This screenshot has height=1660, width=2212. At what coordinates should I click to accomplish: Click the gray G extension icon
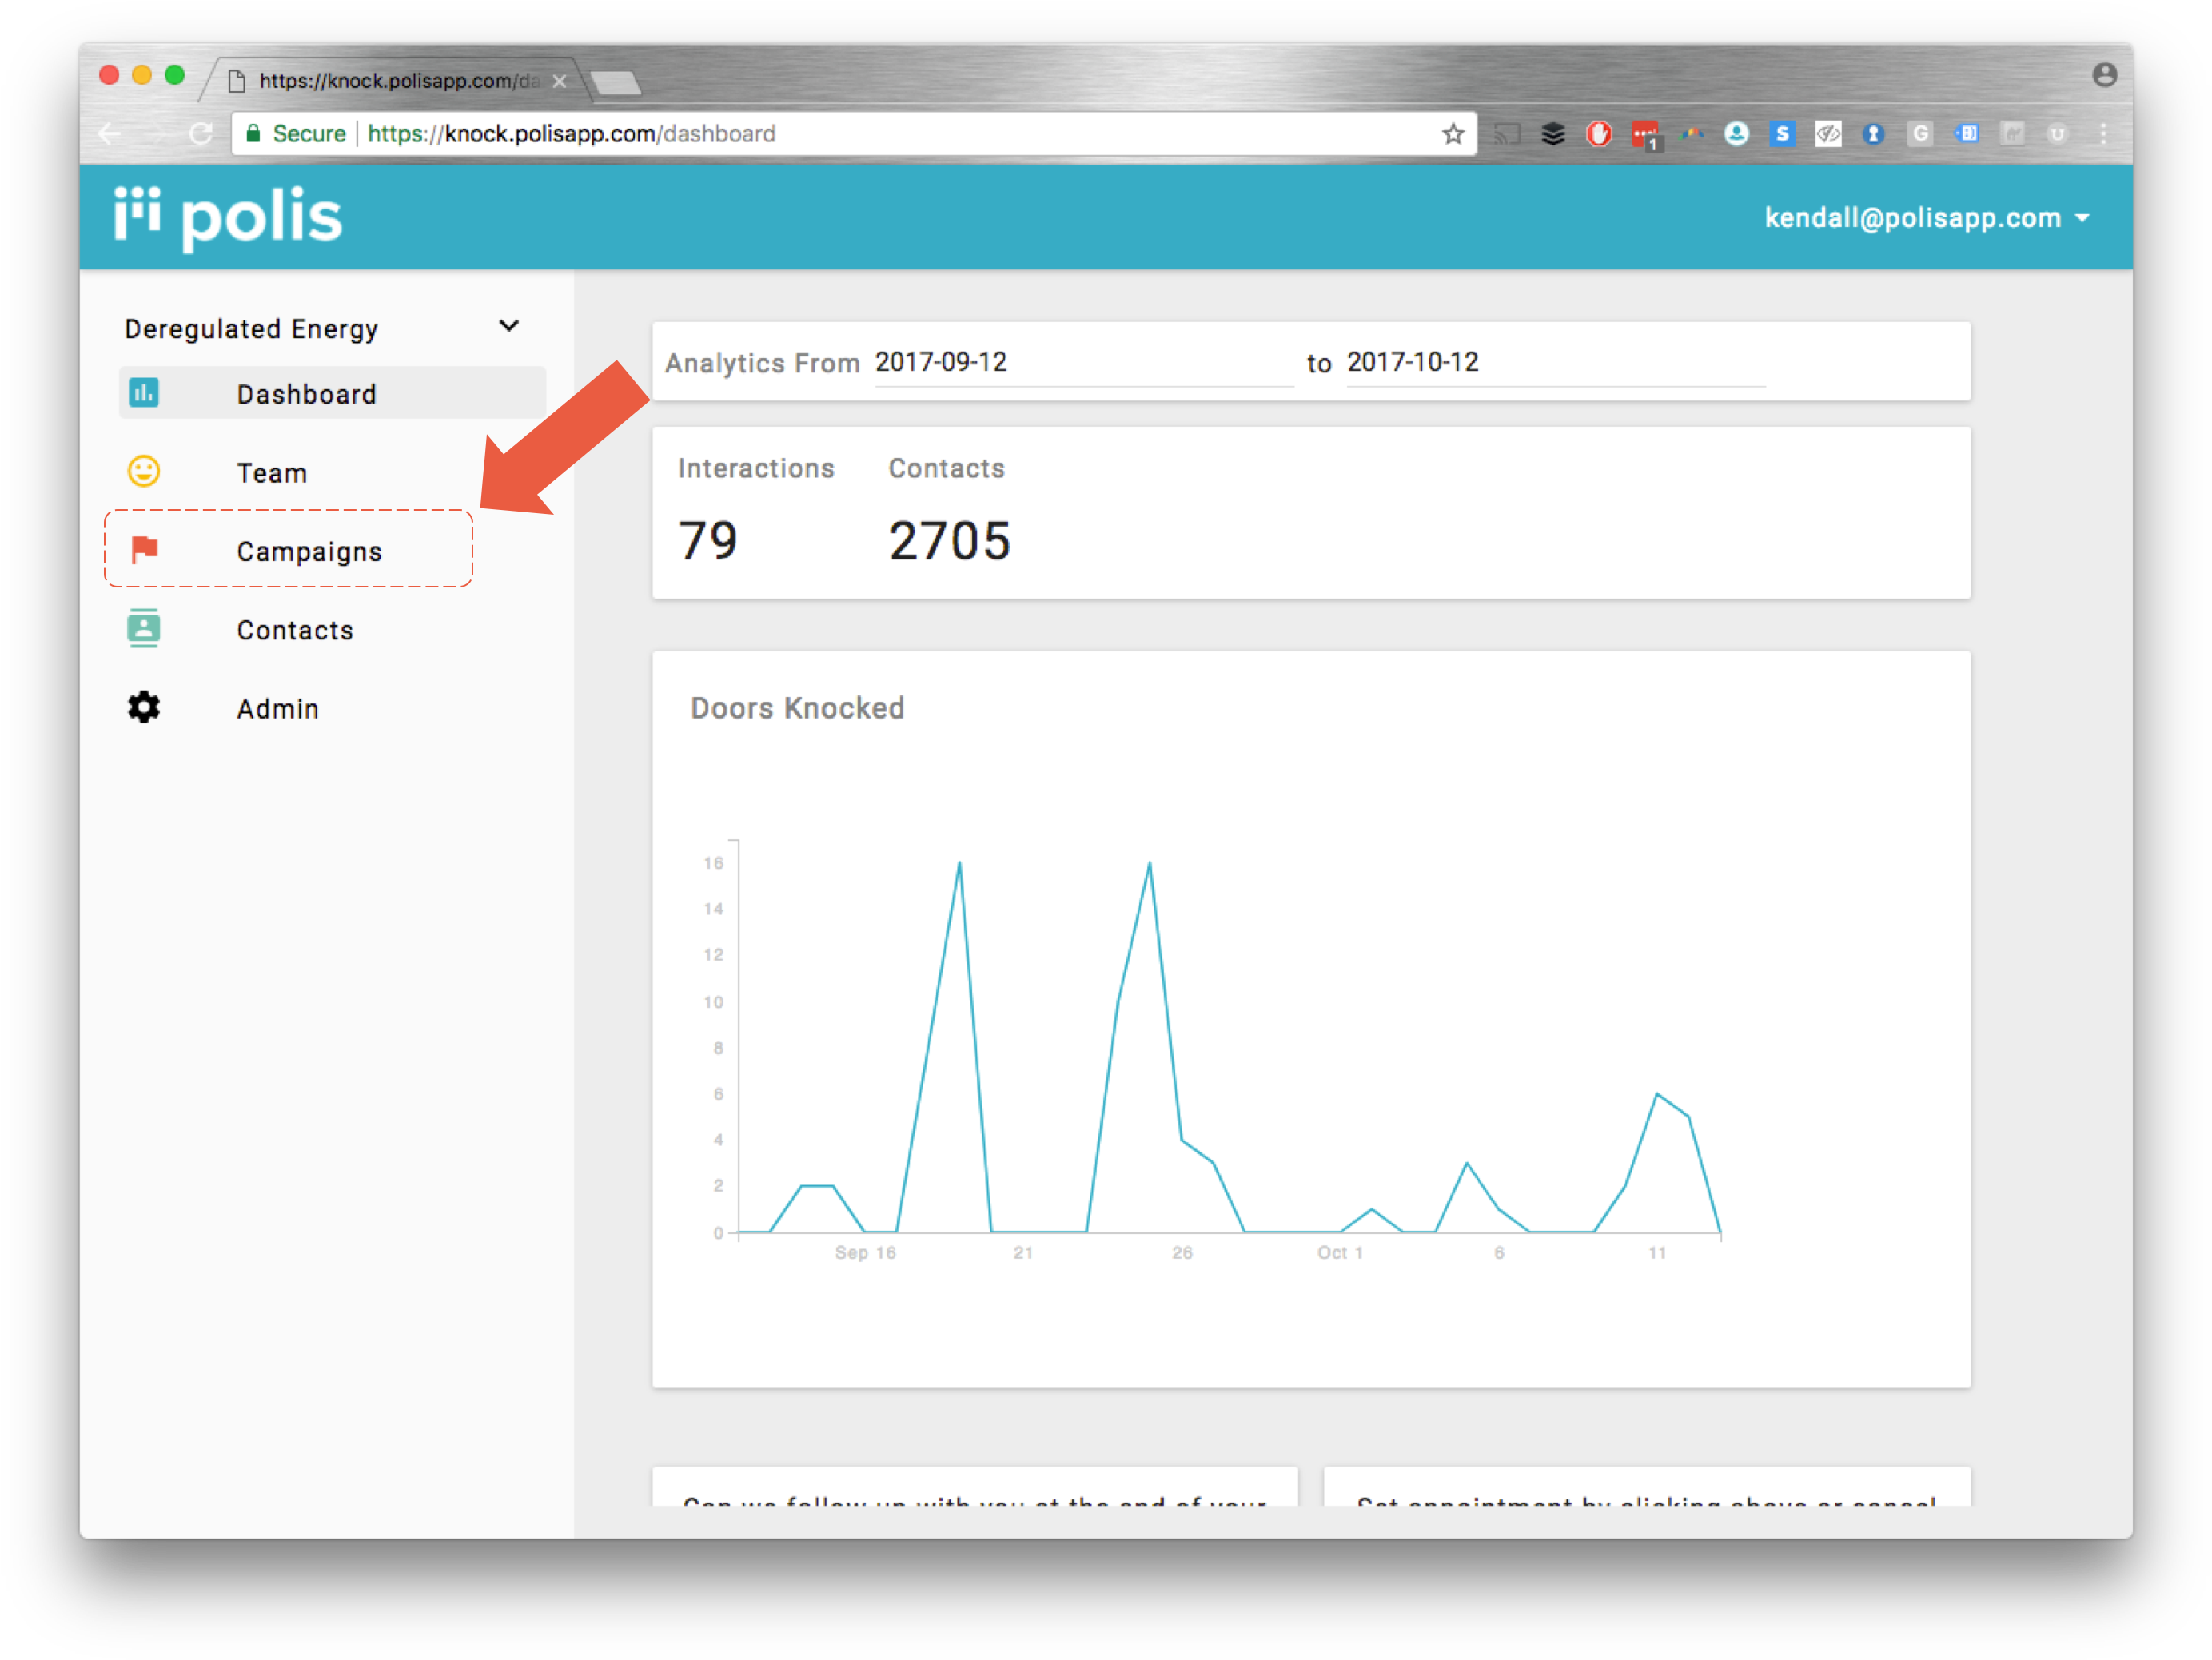pyautogui.click(x=1920, y=134)
